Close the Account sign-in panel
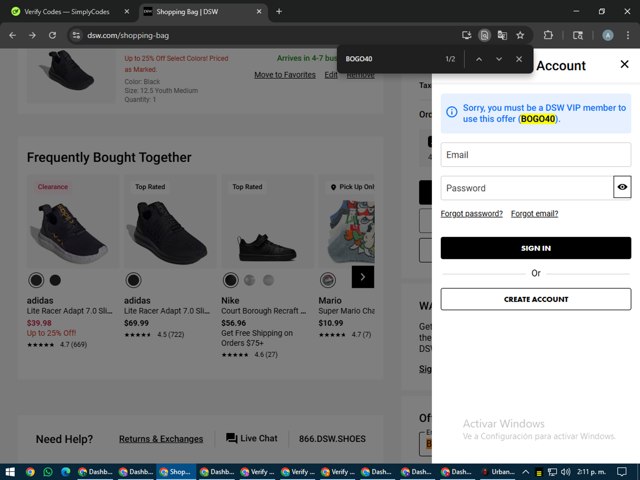The height and width of the screenshot is (480, 640). (x=624, y=64)
